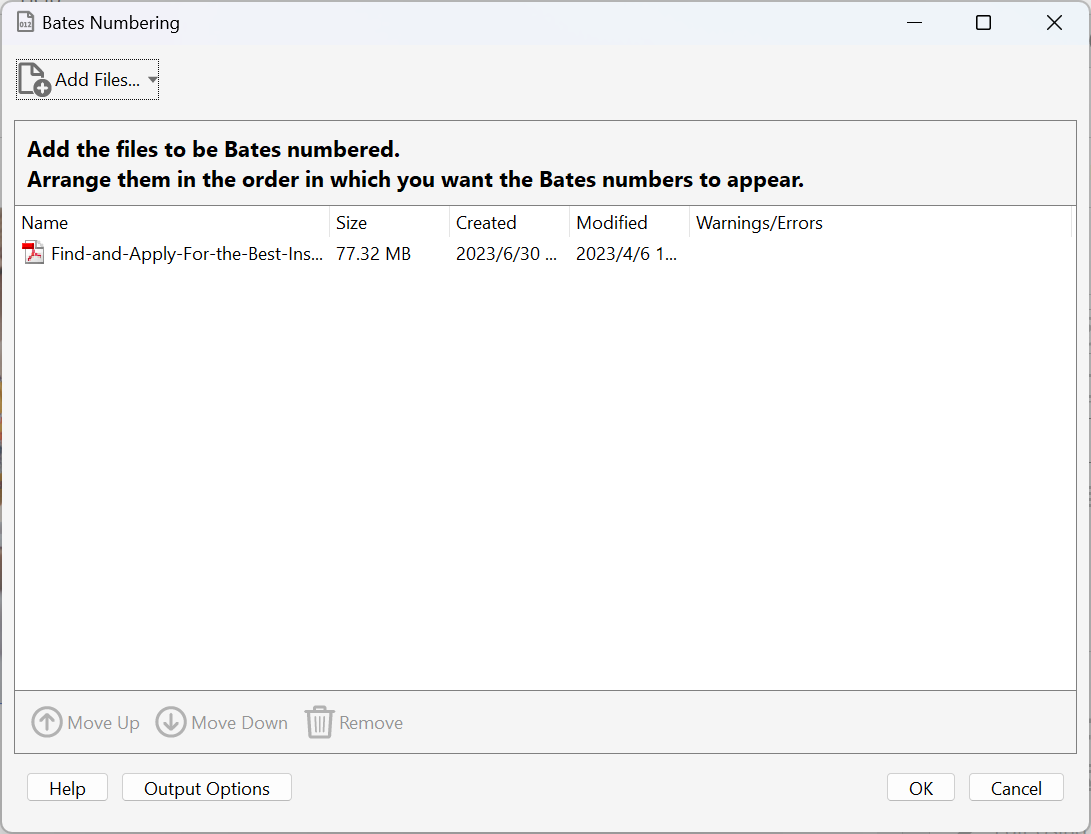Open the Help button
Image resolution: width=1091 pixels, height=834 pixels.
(67, 788)
